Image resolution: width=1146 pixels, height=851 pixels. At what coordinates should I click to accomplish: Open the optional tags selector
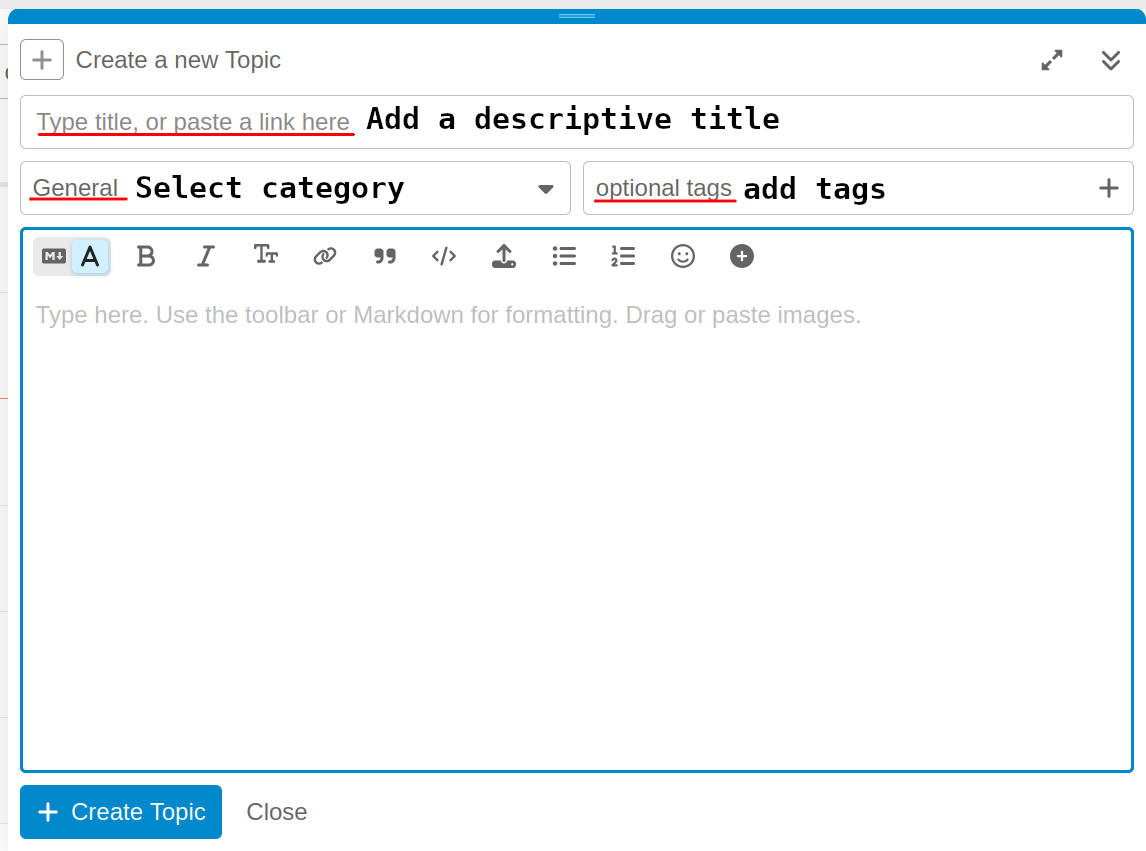point(857,188)
